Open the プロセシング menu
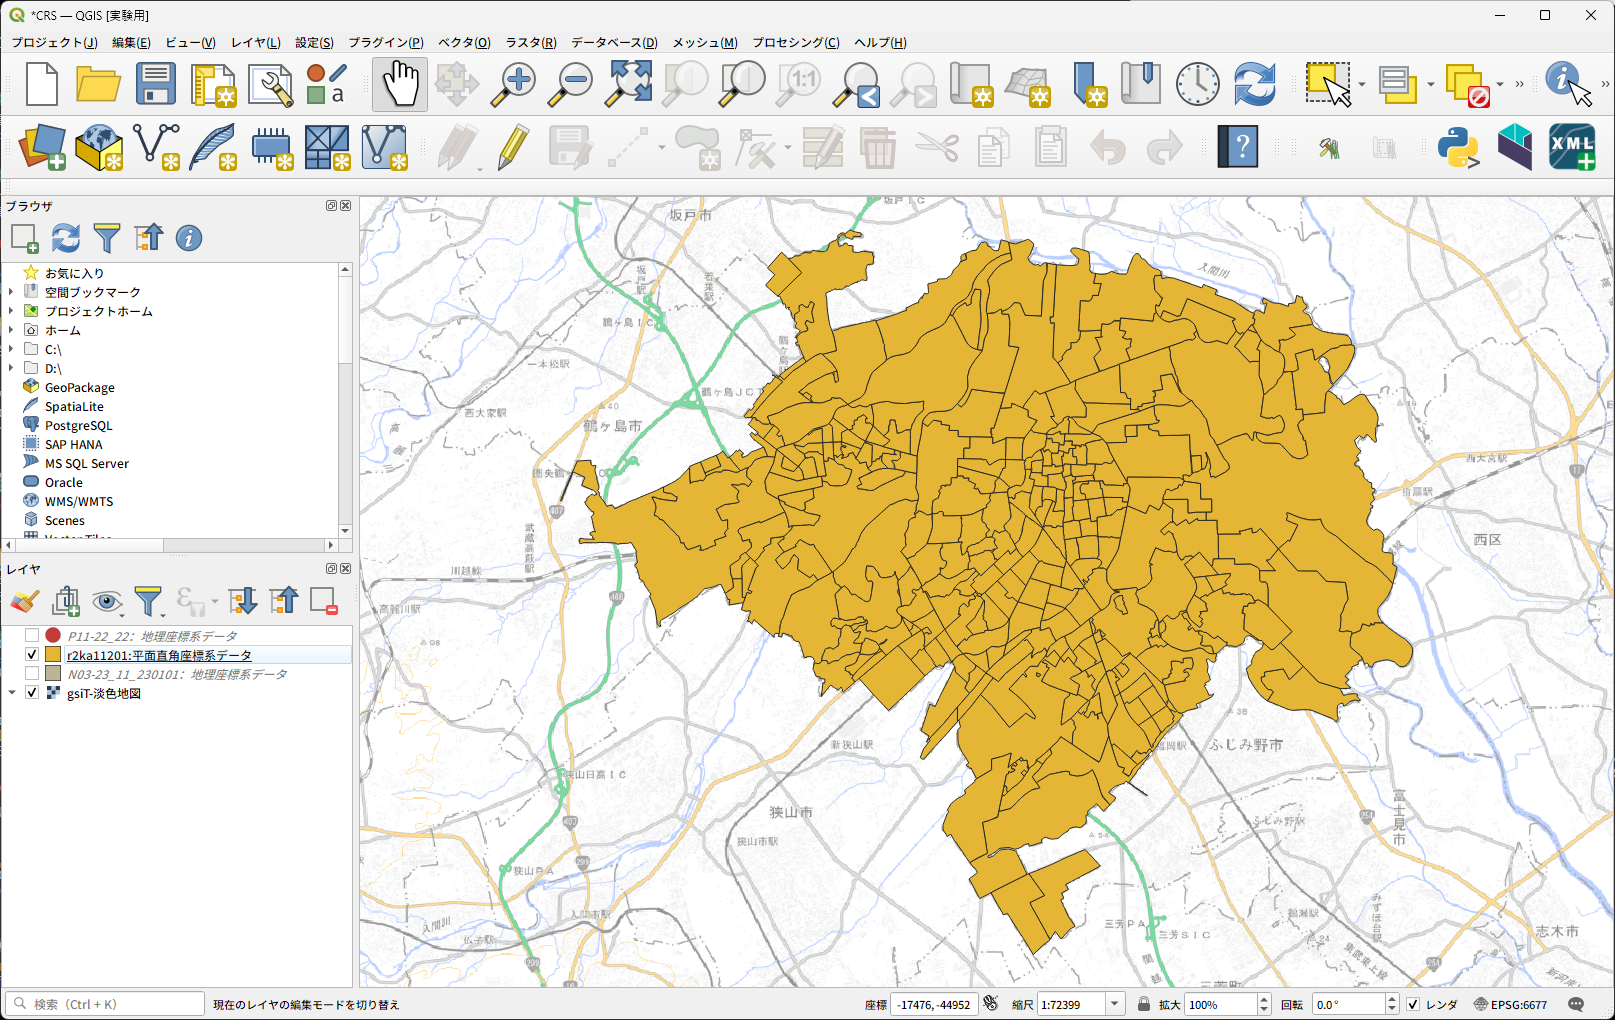This screenshot has width=1615, height=1020. (795, 42)
